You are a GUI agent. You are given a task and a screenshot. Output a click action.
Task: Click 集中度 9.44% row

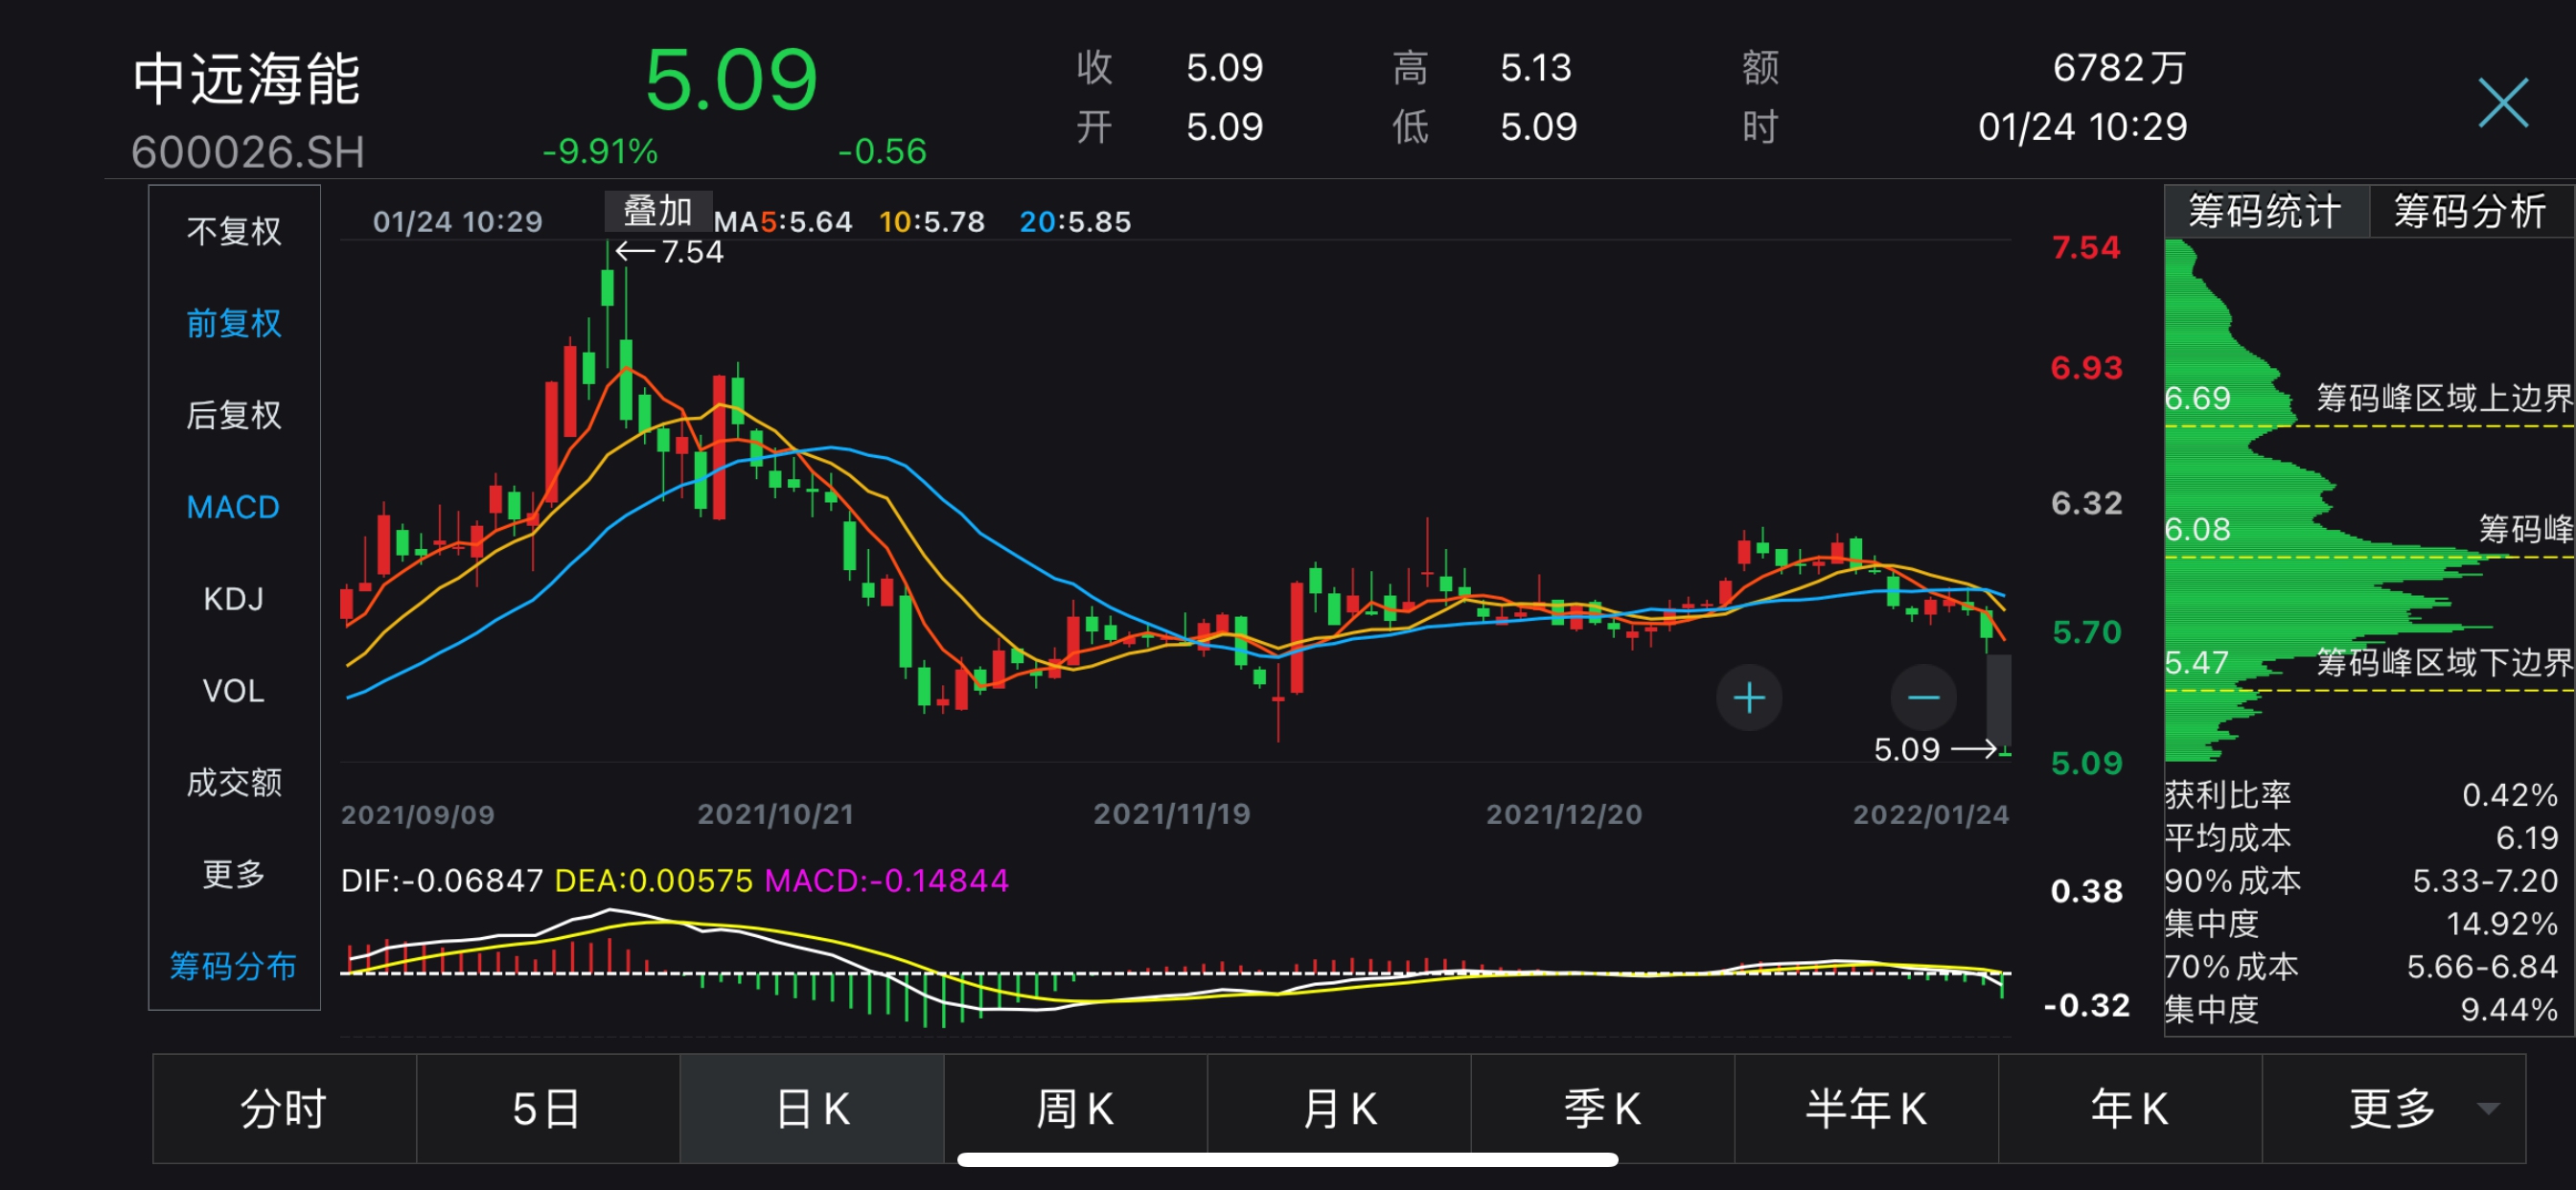2361,1010
